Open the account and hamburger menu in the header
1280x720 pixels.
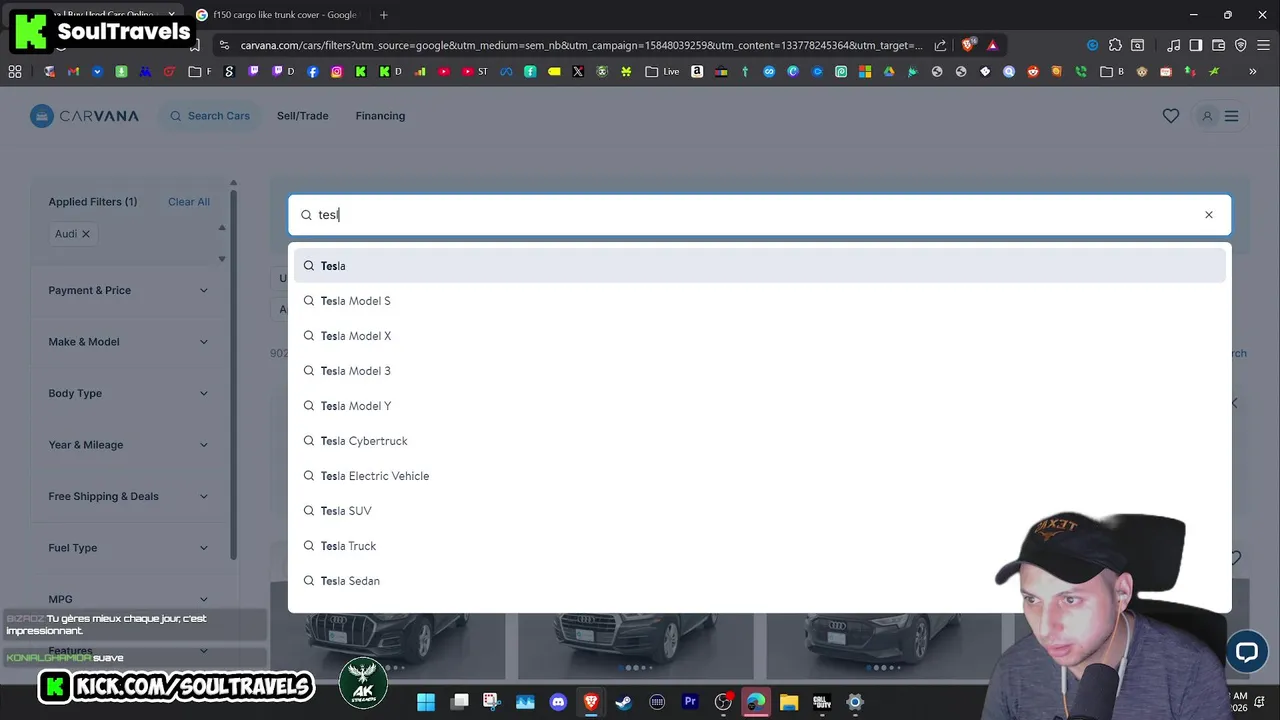coord(1219,116)
